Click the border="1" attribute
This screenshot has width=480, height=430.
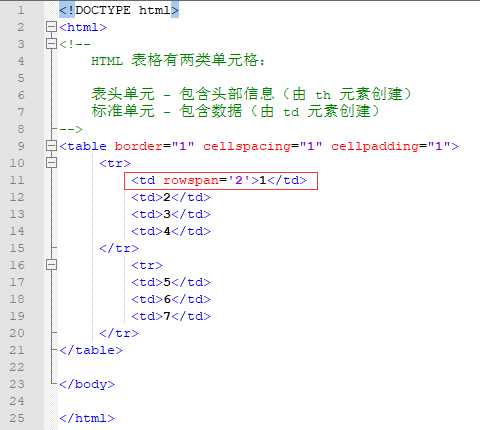[x=154, y=146]
